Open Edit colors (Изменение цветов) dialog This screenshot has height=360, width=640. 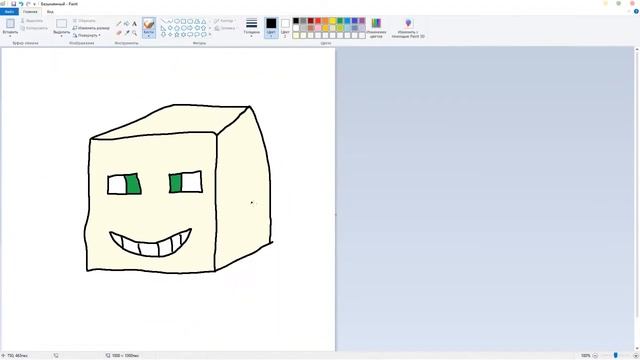pos(376,28)
